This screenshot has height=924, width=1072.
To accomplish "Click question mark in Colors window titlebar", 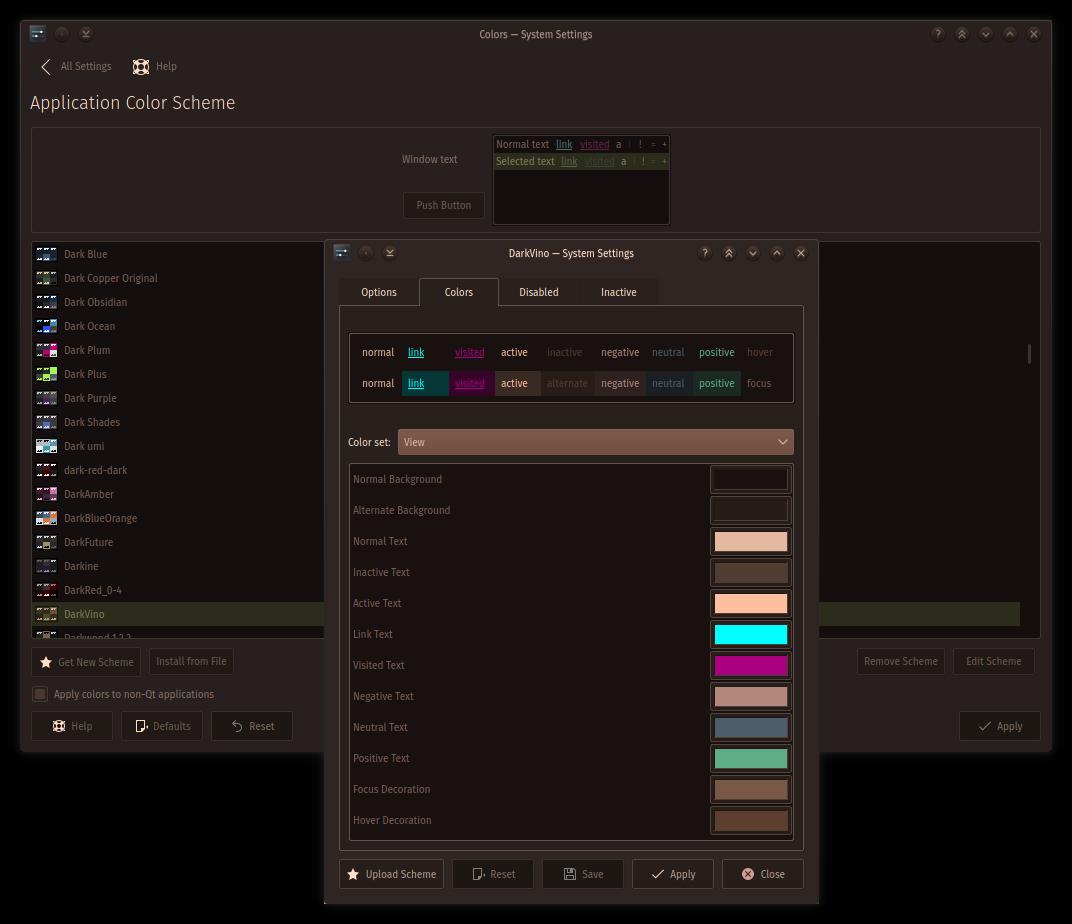I will point(938,33).
